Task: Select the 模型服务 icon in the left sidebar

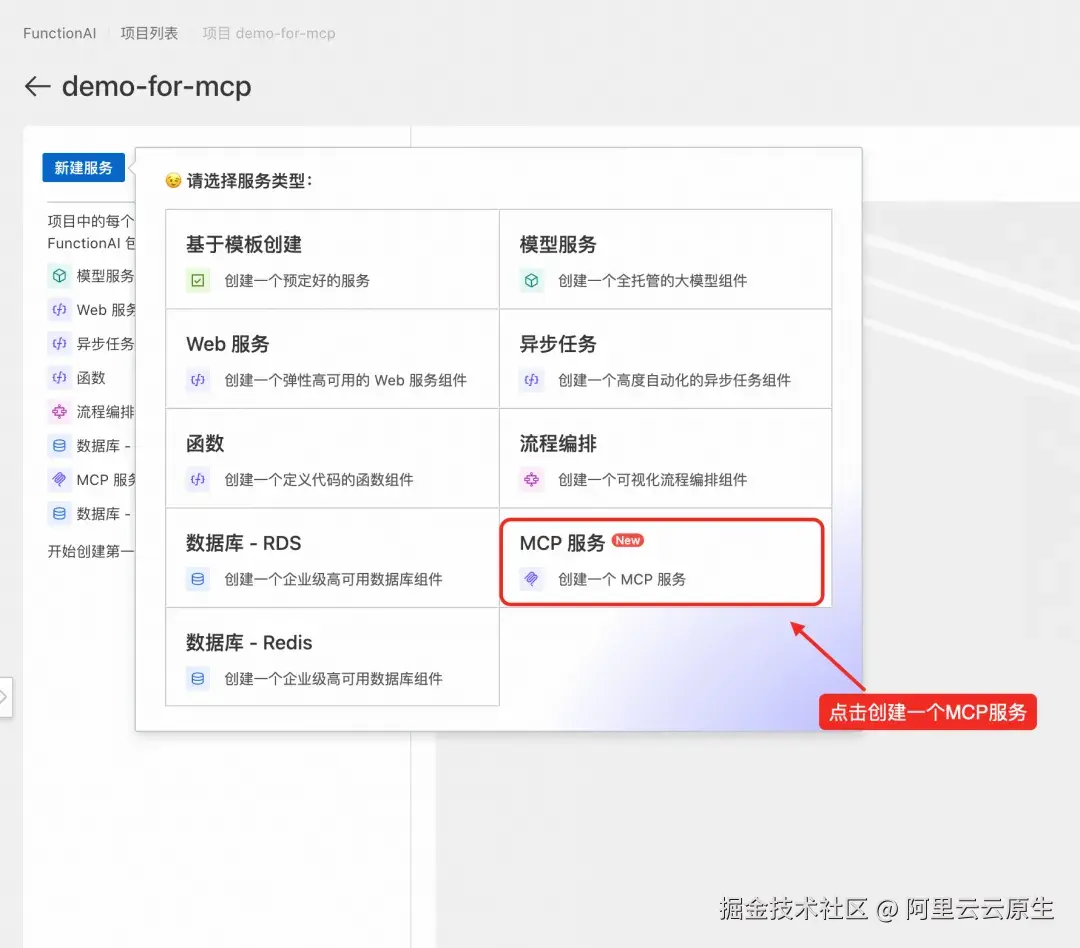Action: click(x=57, y=276)
